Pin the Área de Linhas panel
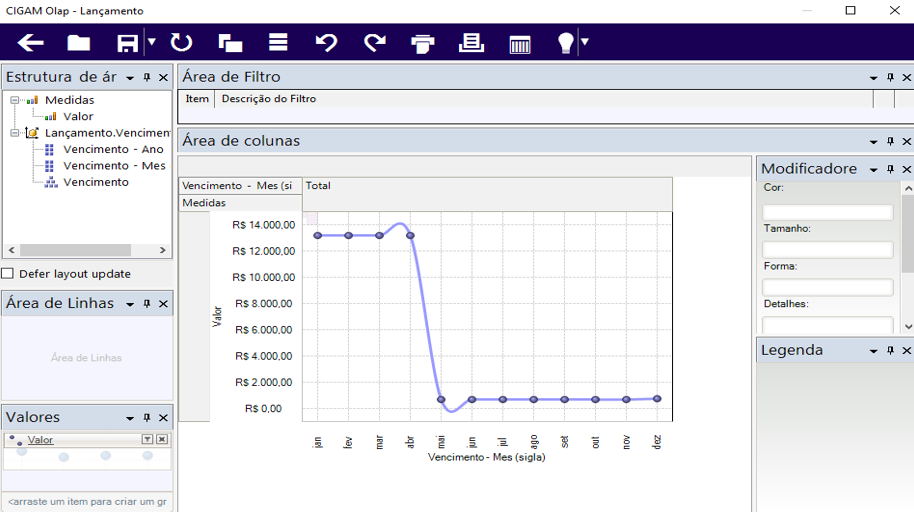This screenshot has width=914, height=512. point(147,304)
